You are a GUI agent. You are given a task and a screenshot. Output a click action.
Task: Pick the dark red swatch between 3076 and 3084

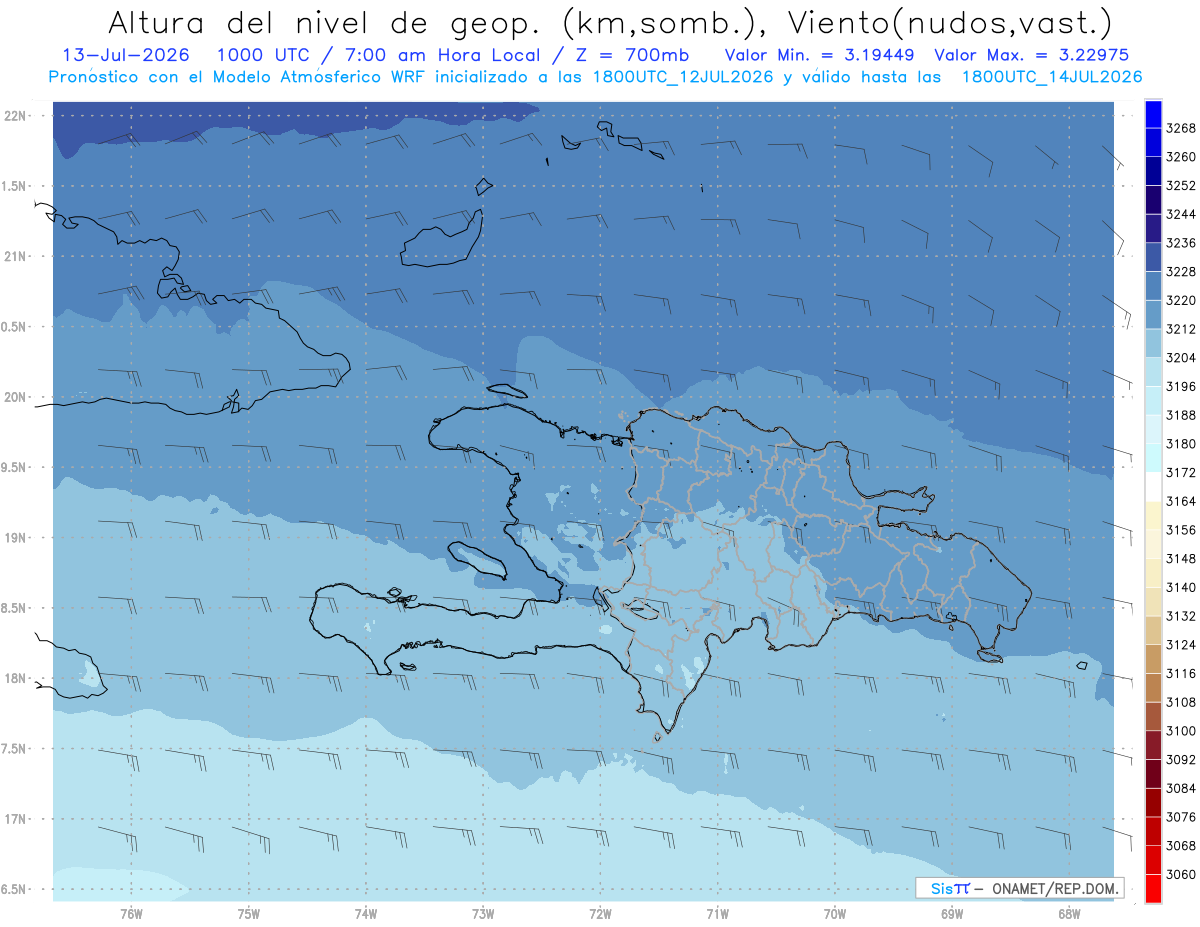[x=1153, y=802]
